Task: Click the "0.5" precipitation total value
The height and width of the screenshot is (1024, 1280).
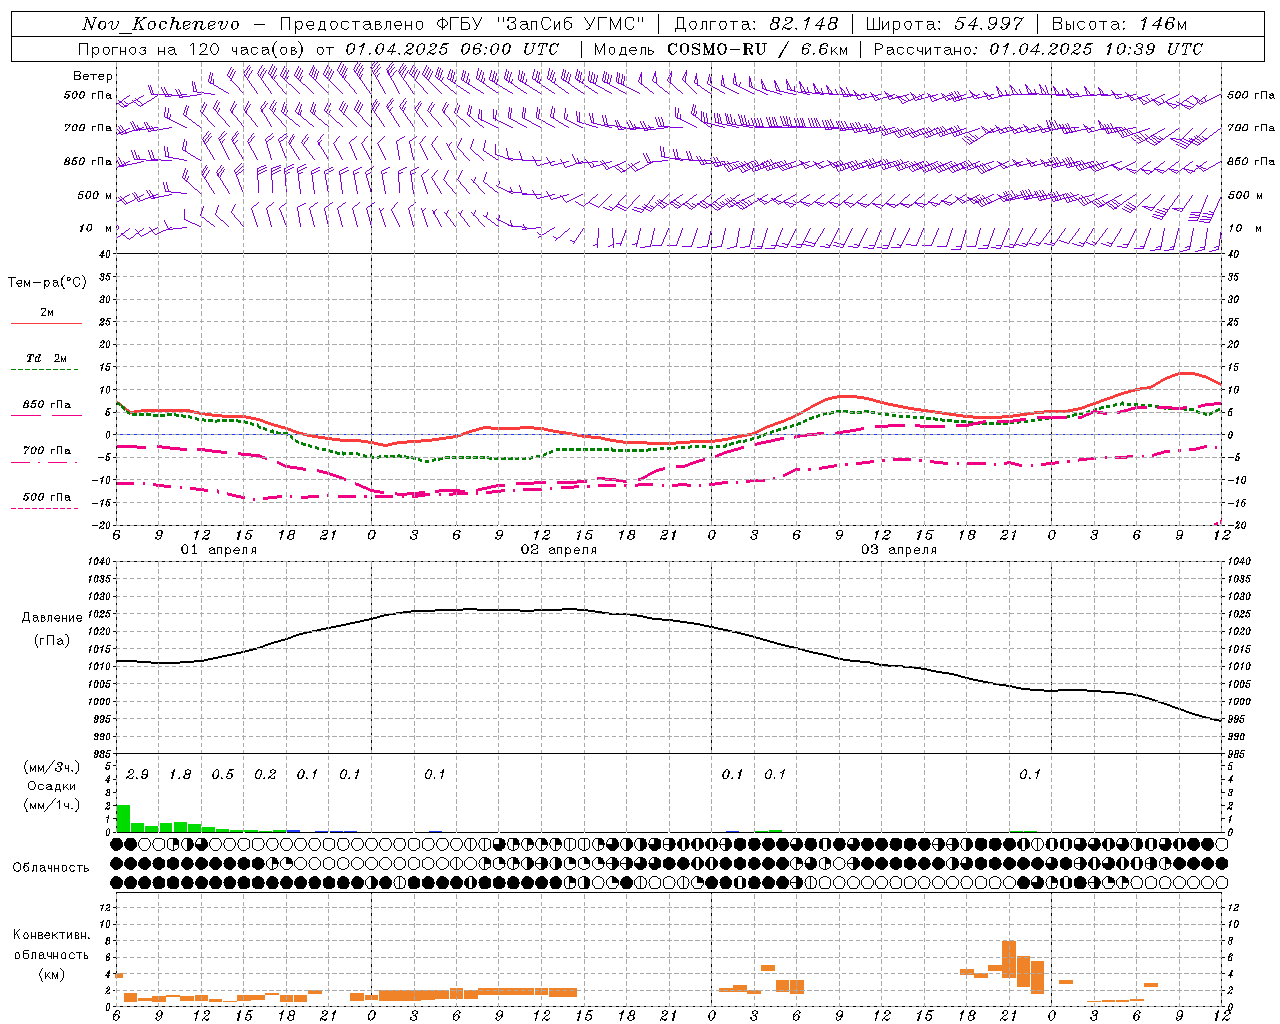Action: click(222, 775)
